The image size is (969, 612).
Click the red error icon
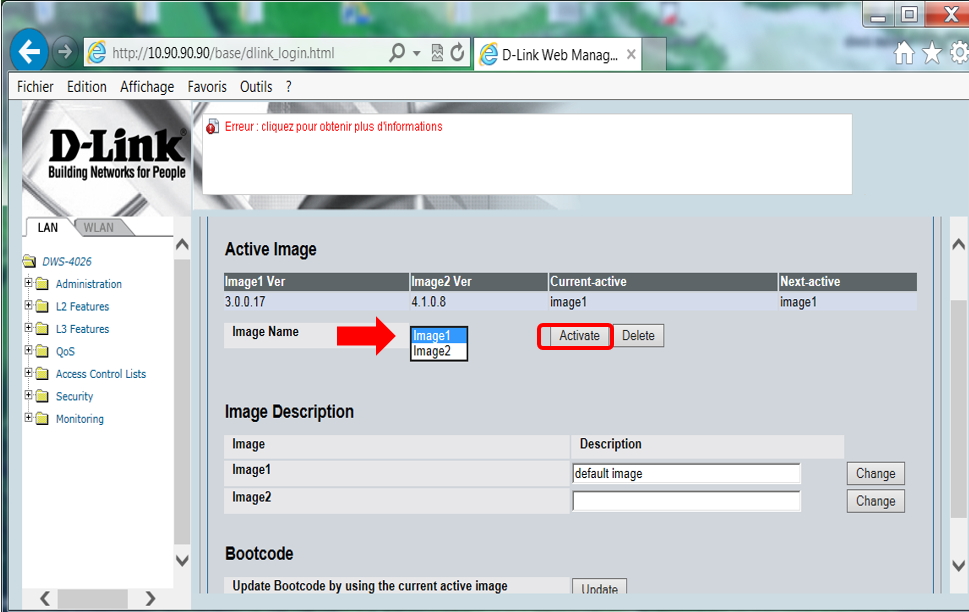(x=212, y=127)
